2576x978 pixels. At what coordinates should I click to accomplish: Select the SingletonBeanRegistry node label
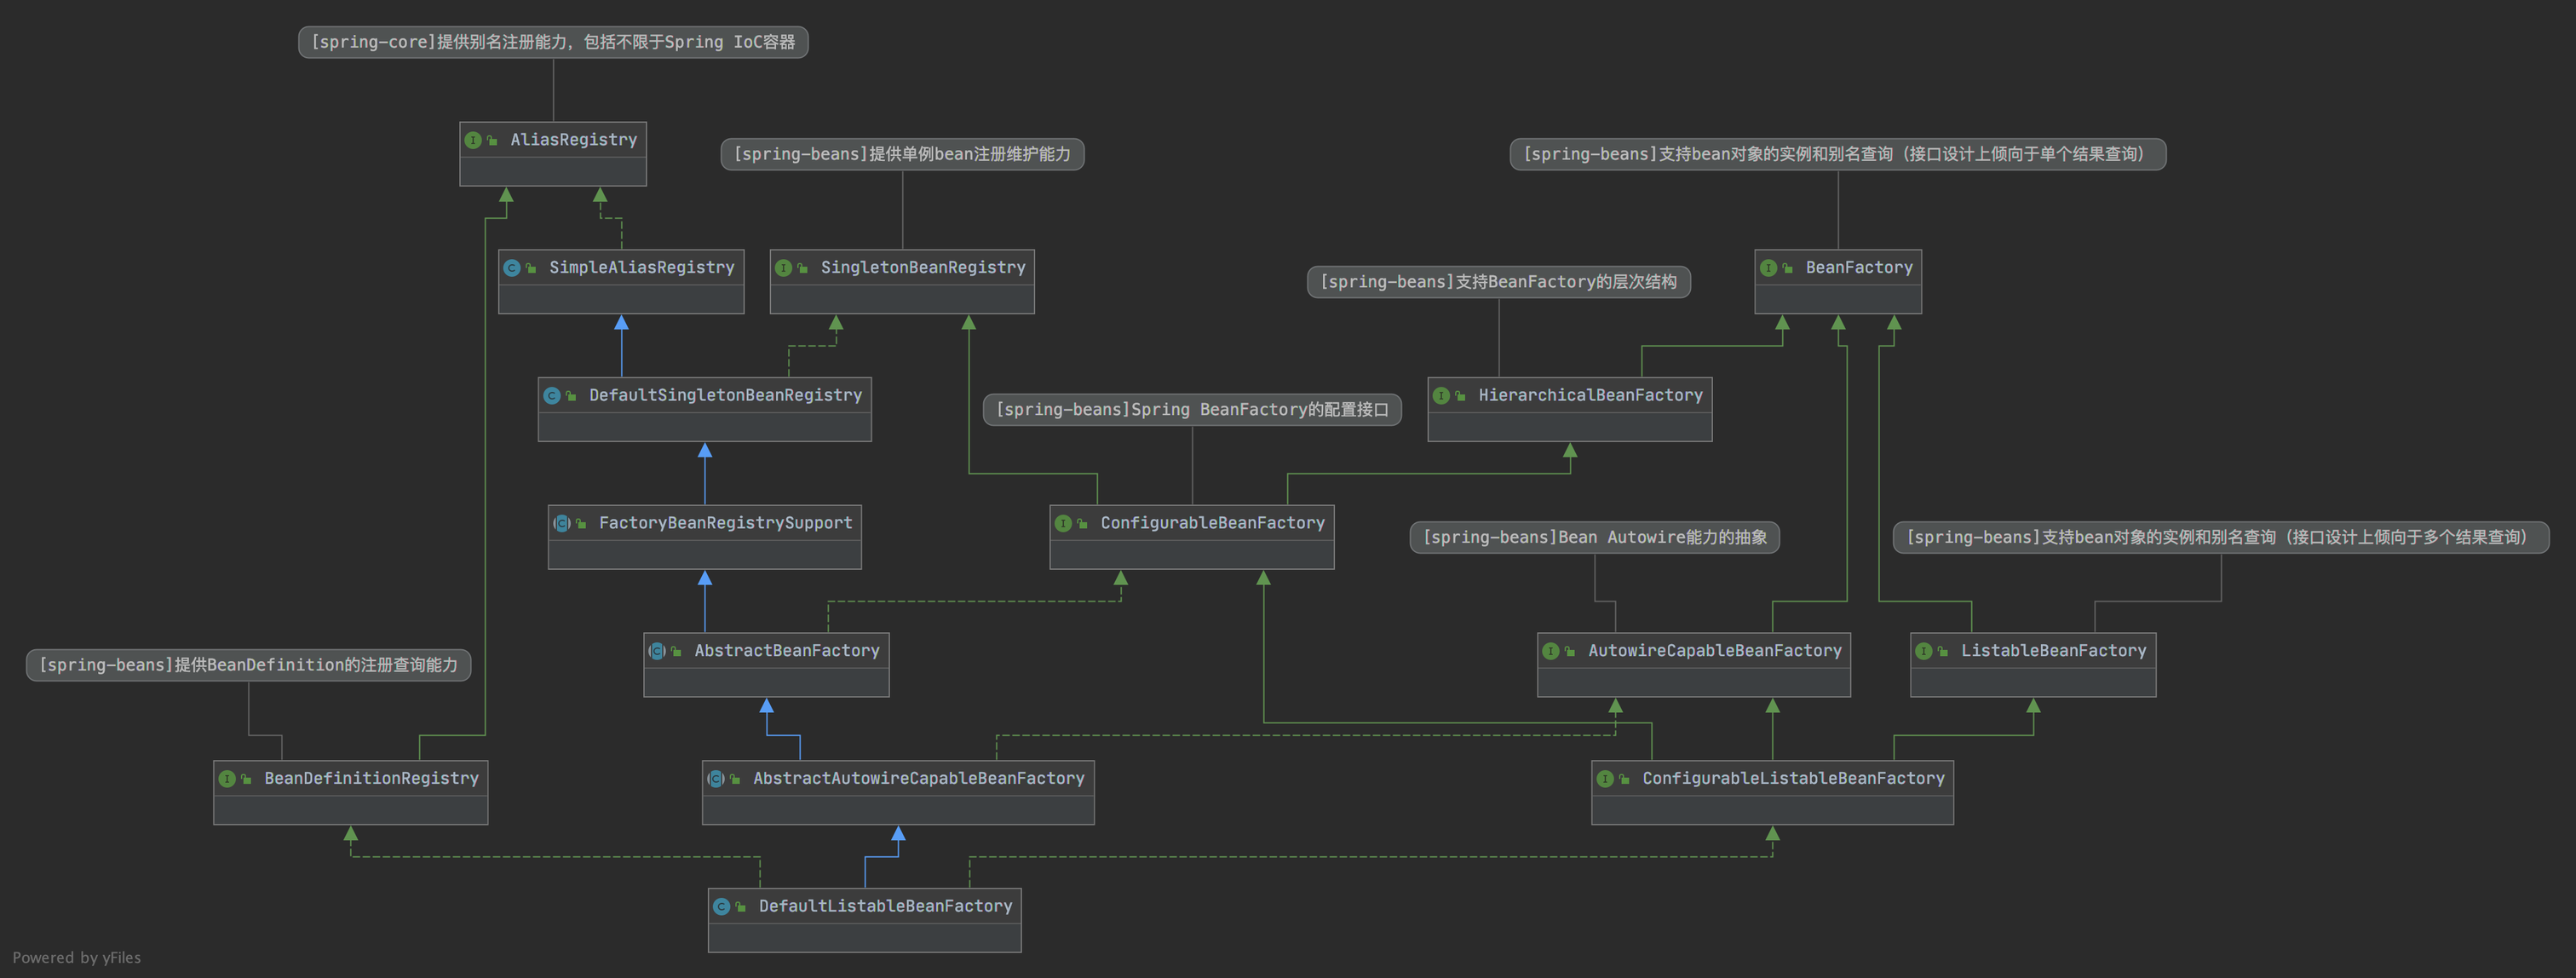click(922, 268)
